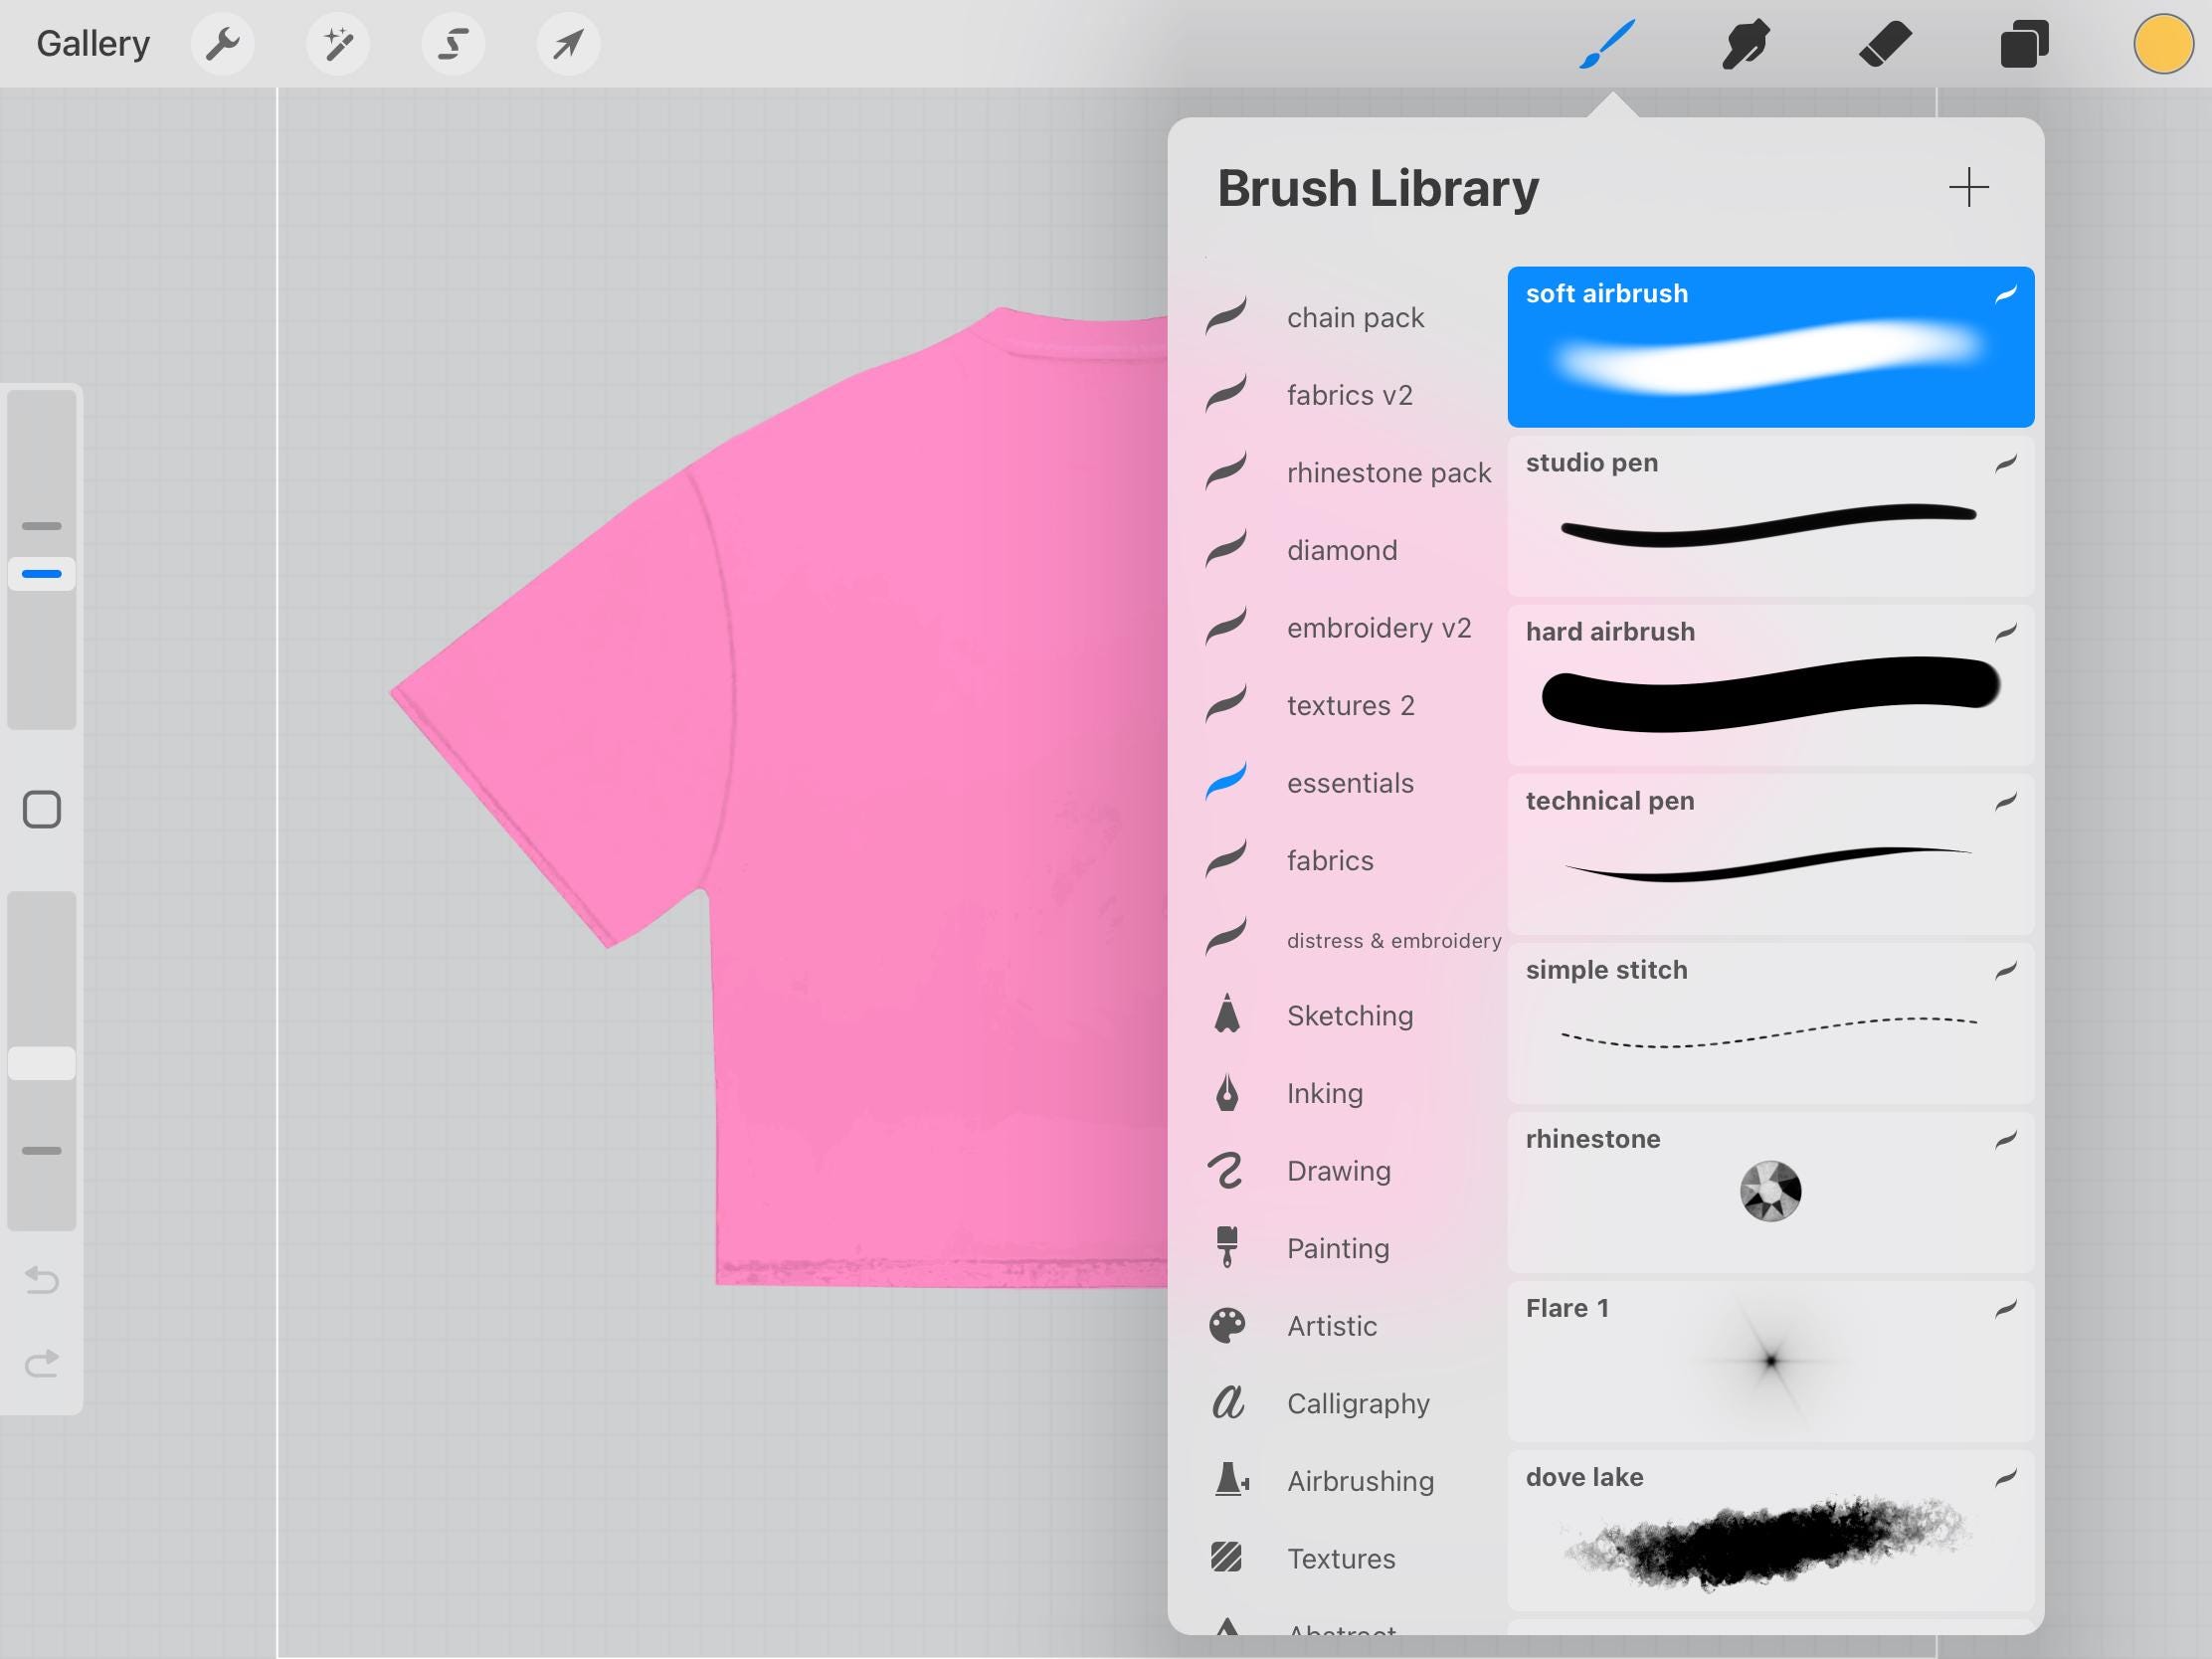Open the active color picker circle
The image size is (2212, 1659).
2163,44
